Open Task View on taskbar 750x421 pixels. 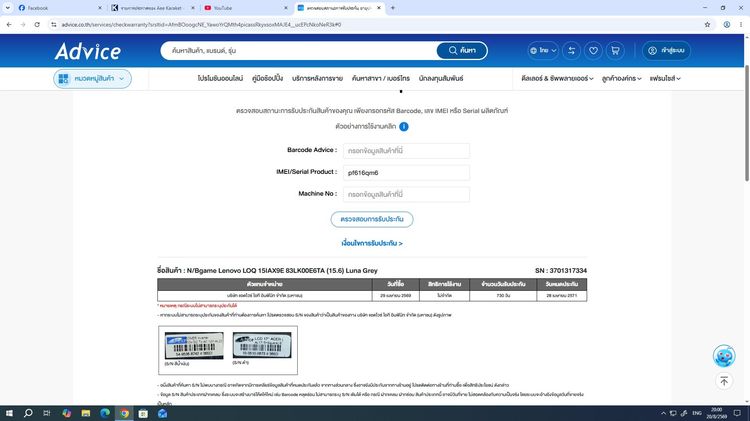click(46, 413)
